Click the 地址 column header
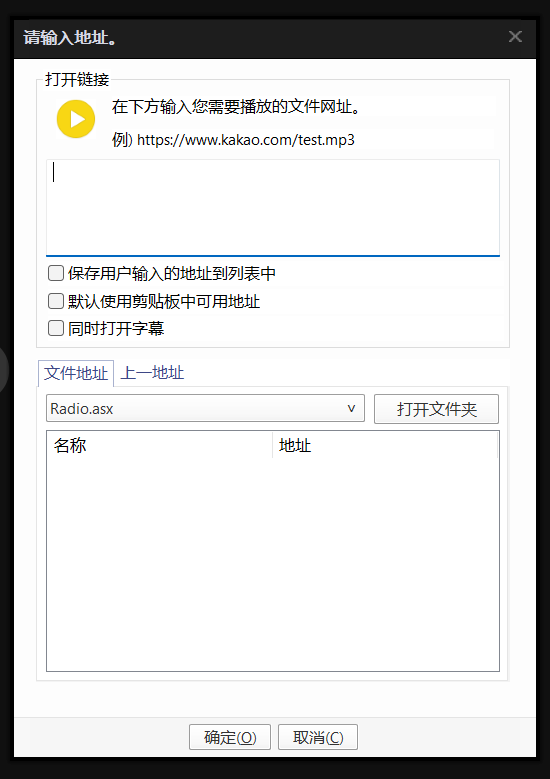 coord(385,445)
